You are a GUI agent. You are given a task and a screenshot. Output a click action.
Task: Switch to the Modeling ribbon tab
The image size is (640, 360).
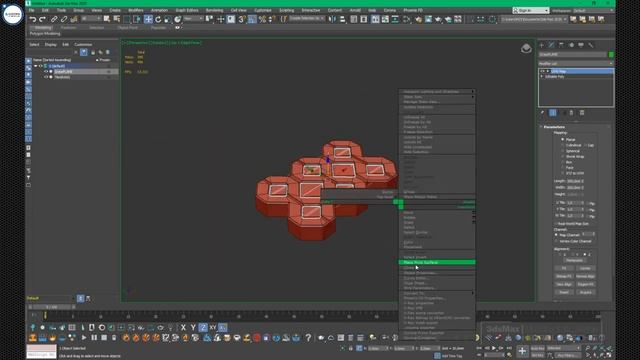[x=43, y=28]
